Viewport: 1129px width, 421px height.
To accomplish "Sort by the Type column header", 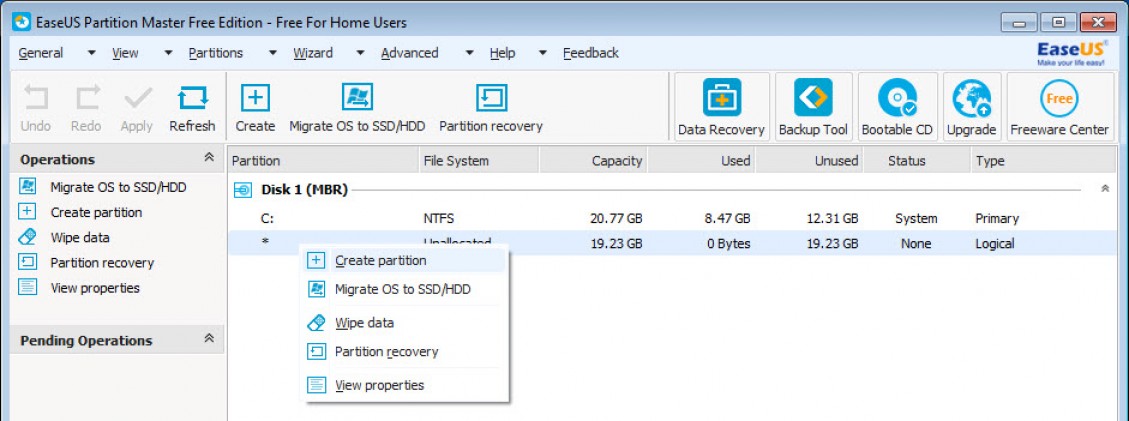I will click(x=1044, y=161).
